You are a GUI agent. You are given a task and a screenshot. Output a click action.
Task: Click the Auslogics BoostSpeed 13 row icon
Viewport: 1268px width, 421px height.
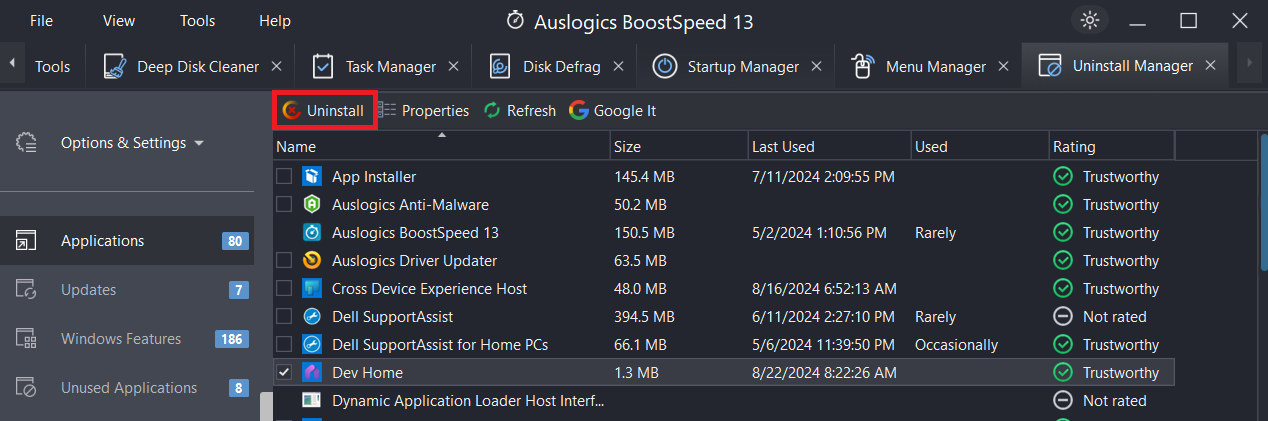312,232
